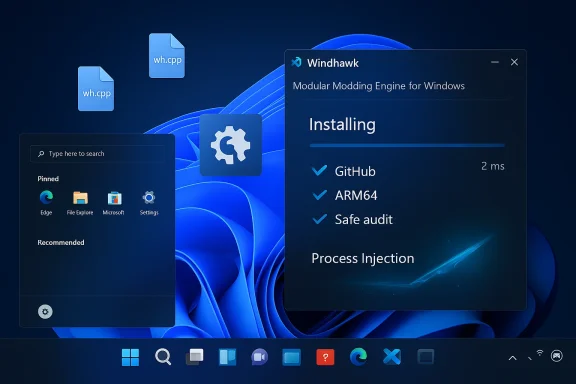This screenshot has height=384, width=576.
Task: Click the ARM64 label
Action: click(x=356, y=195)
